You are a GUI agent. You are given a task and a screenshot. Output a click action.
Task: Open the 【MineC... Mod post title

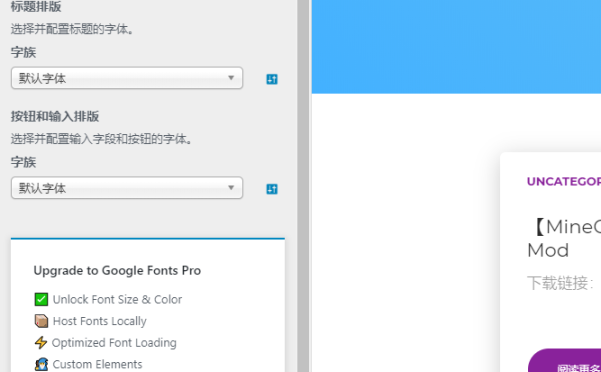(564, 238)
